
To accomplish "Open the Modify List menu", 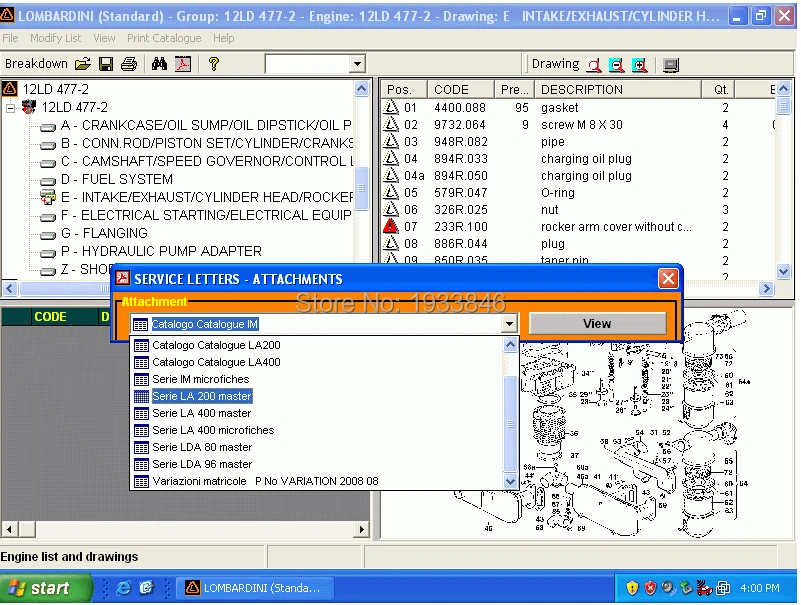I will tap(55, 38).
